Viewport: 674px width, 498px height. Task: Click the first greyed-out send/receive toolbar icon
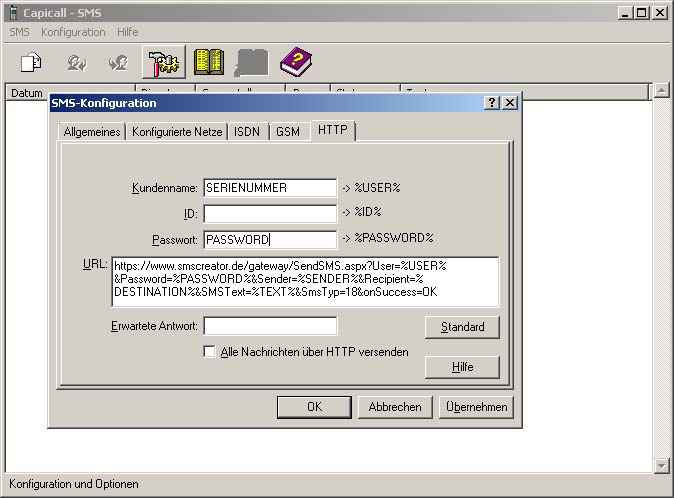click(x=74, y=63)
